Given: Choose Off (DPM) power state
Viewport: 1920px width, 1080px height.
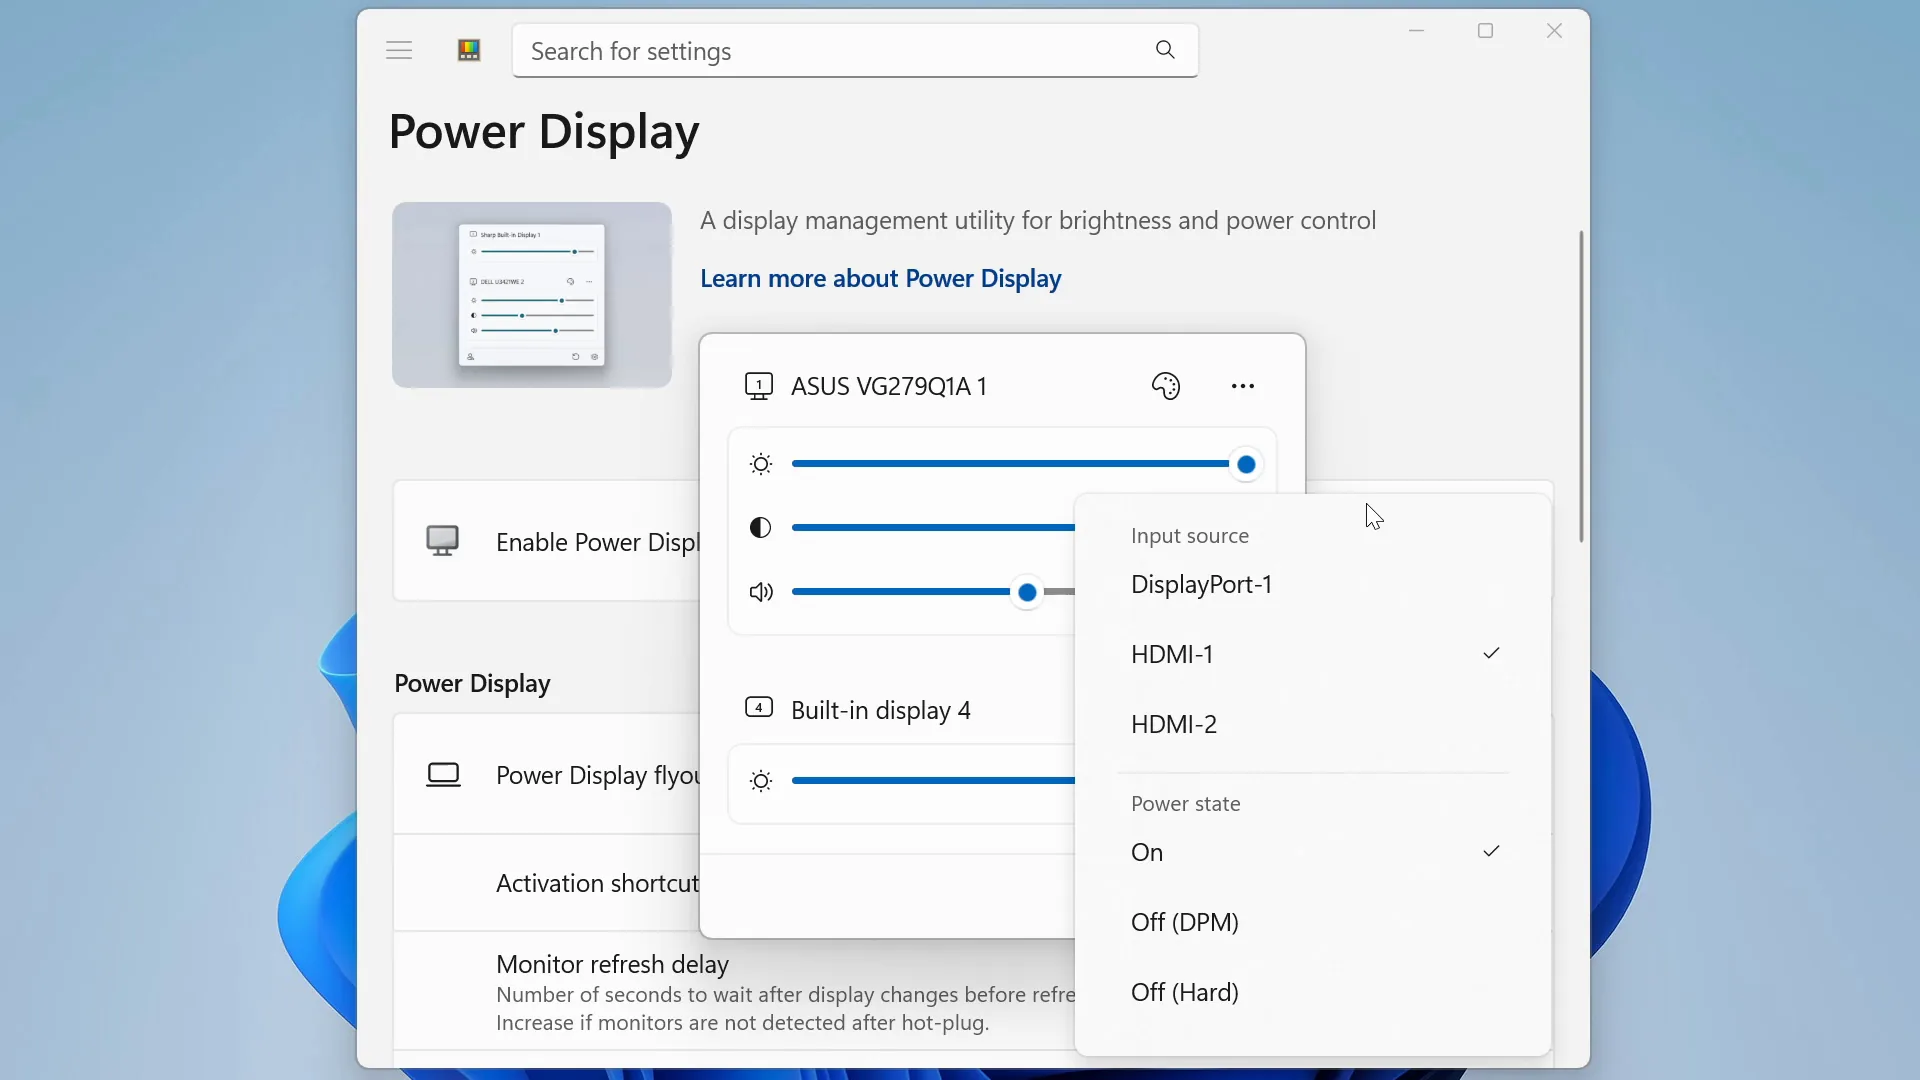Looking at the screenshot, I should [1313, 922].
